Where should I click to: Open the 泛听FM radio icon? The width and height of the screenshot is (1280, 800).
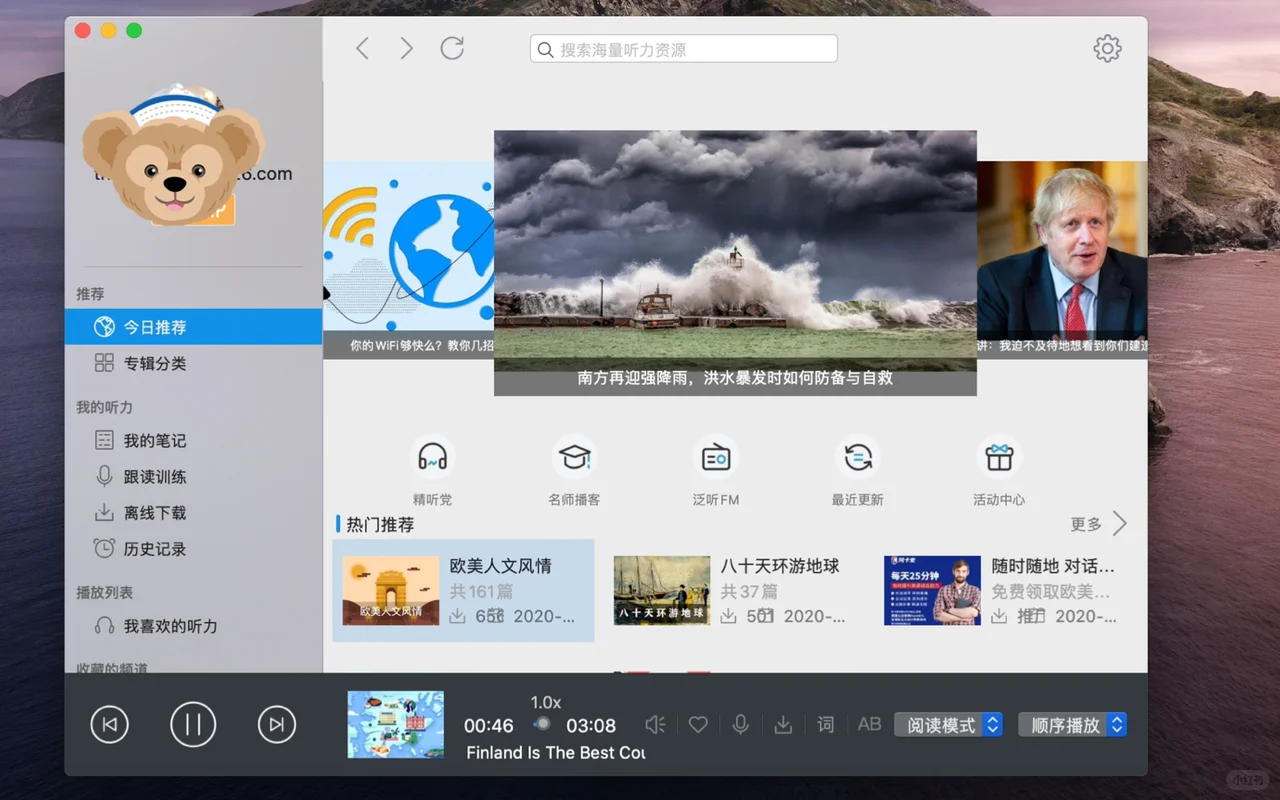click(x=716, y=460)
